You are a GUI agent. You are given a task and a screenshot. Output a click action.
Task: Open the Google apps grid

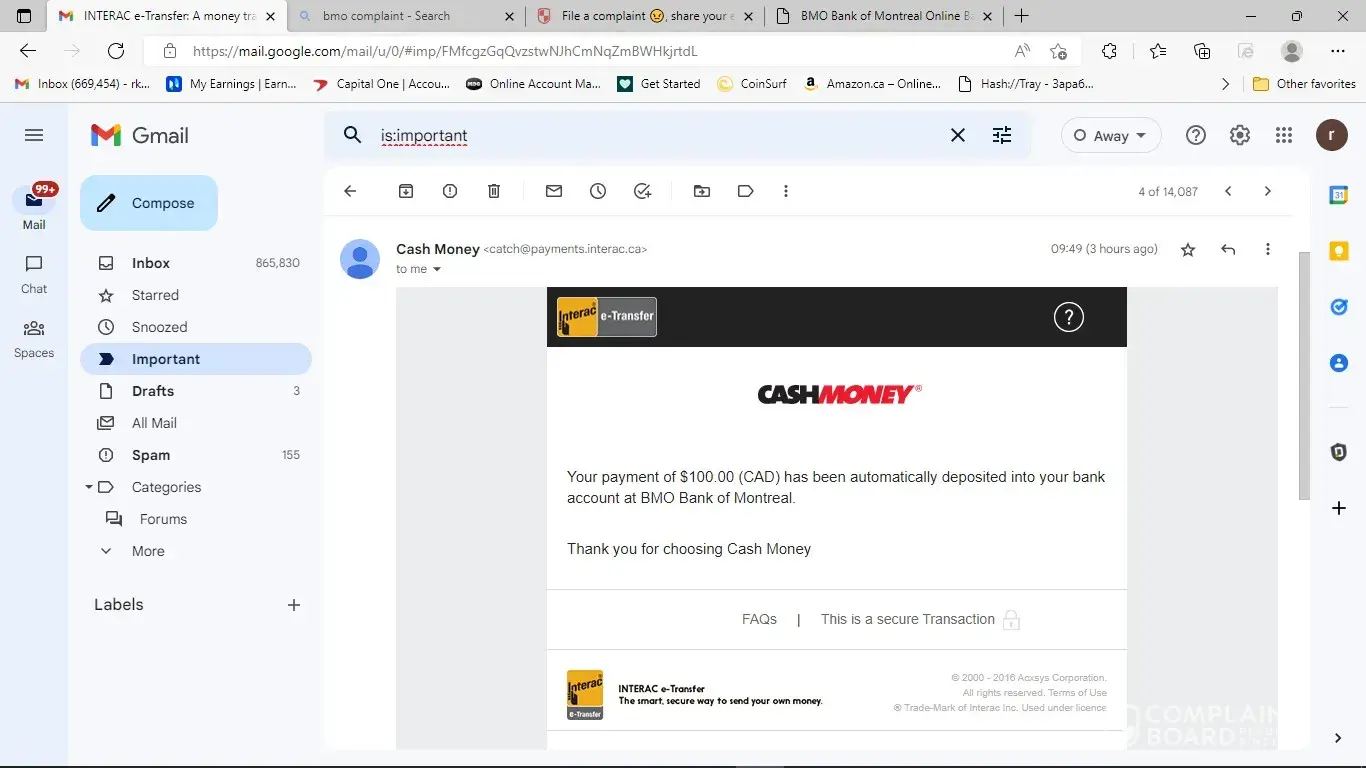pyautogui.click(x=1284, y=135)
